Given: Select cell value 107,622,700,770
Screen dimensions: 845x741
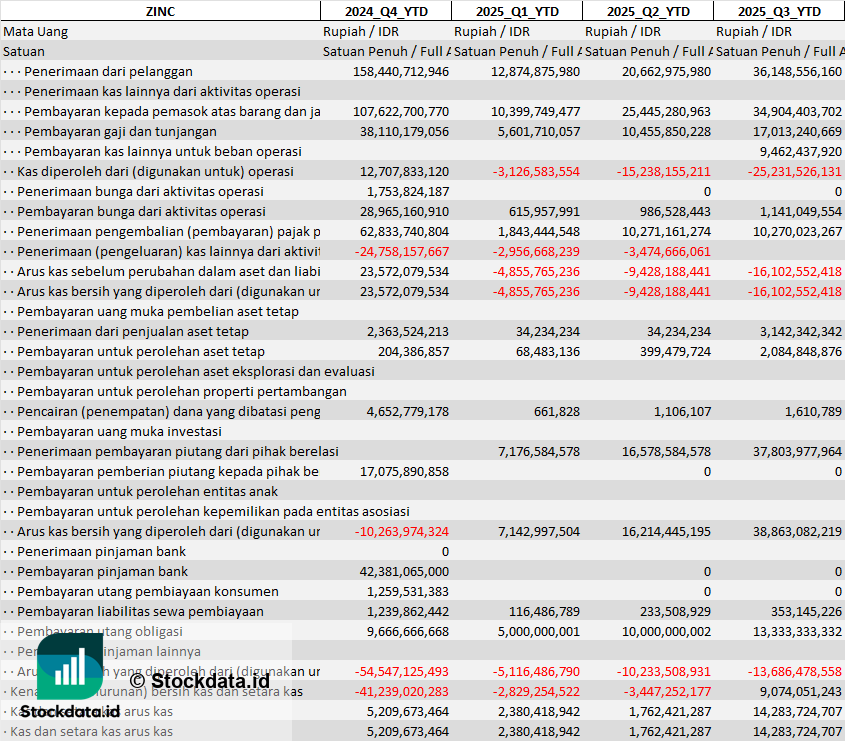Looking at the screenshot, I should (x=401, y=112).
